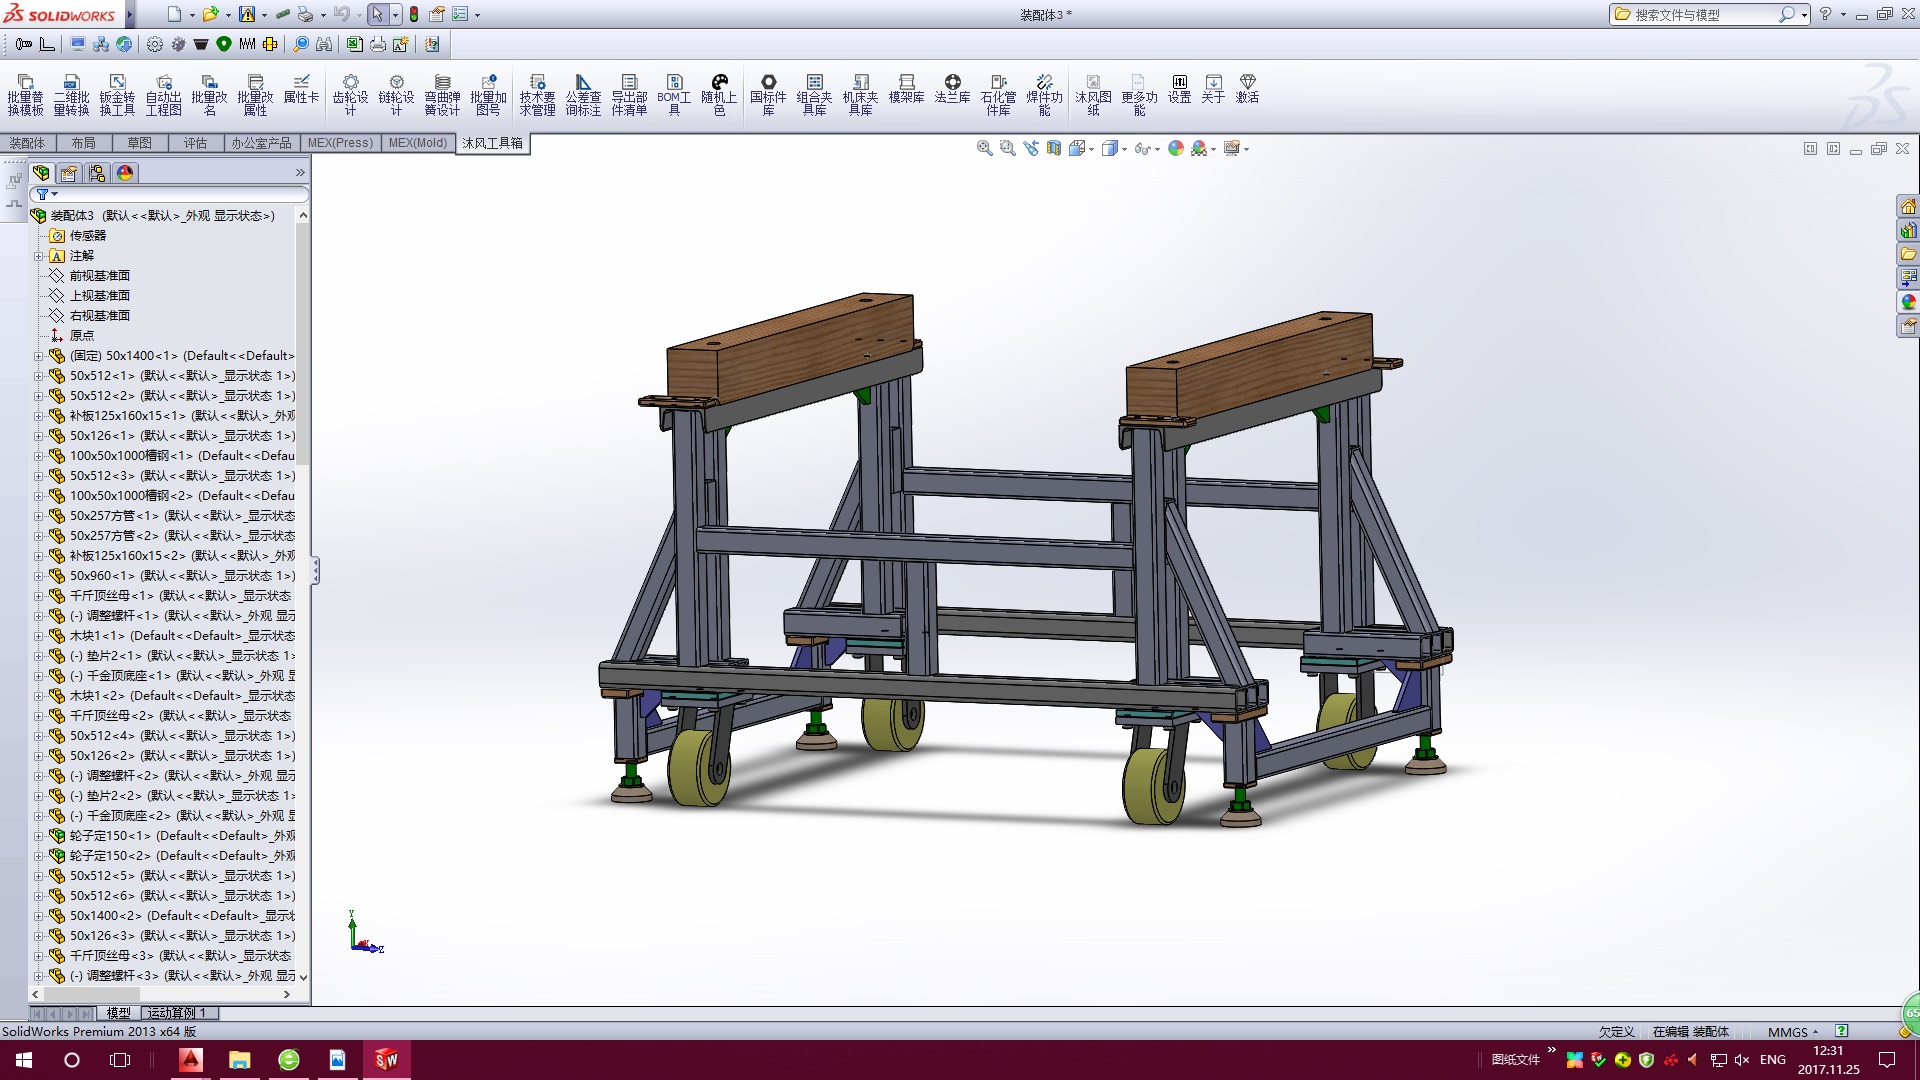The height and width of the screenshot is (1080, 1920).
Task: Click the Zoom to Fit magnifier icon
Action: click(984, 148)
